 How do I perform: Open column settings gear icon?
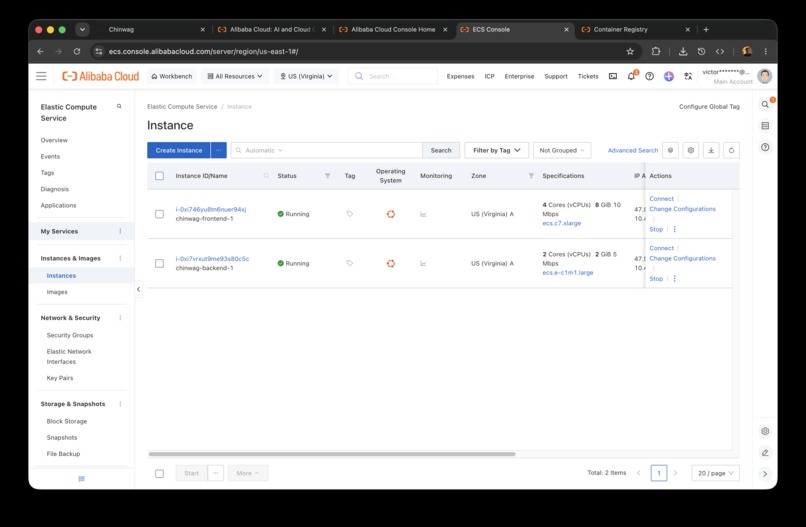pyautogui.click(x=690, y=150)
